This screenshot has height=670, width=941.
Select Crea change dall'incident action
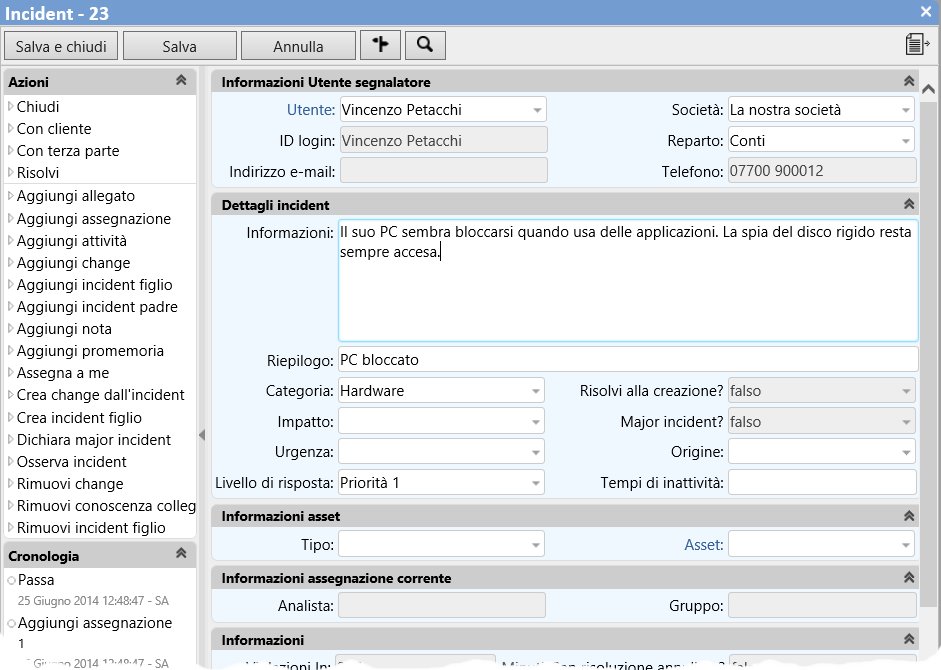tap(101, 395)
